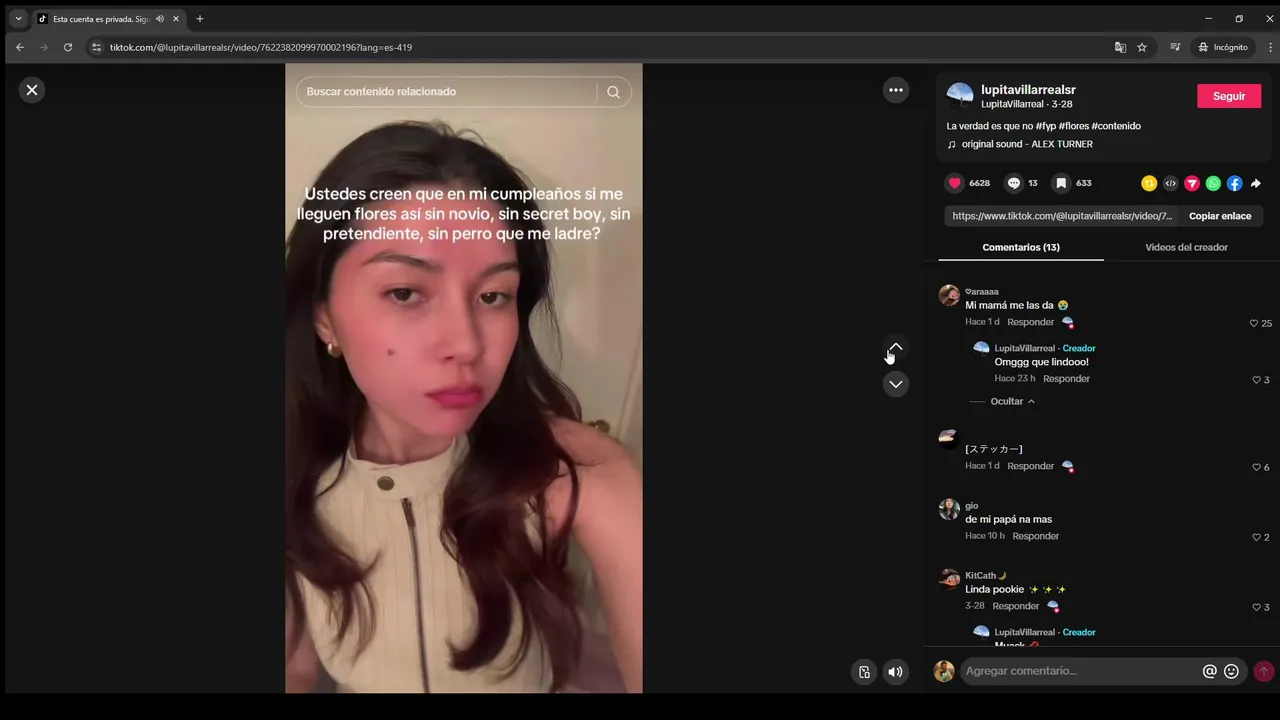Collapse replies with 'Ocultar'
The width and height of the screenshot is (1280, 720).
1012,401
